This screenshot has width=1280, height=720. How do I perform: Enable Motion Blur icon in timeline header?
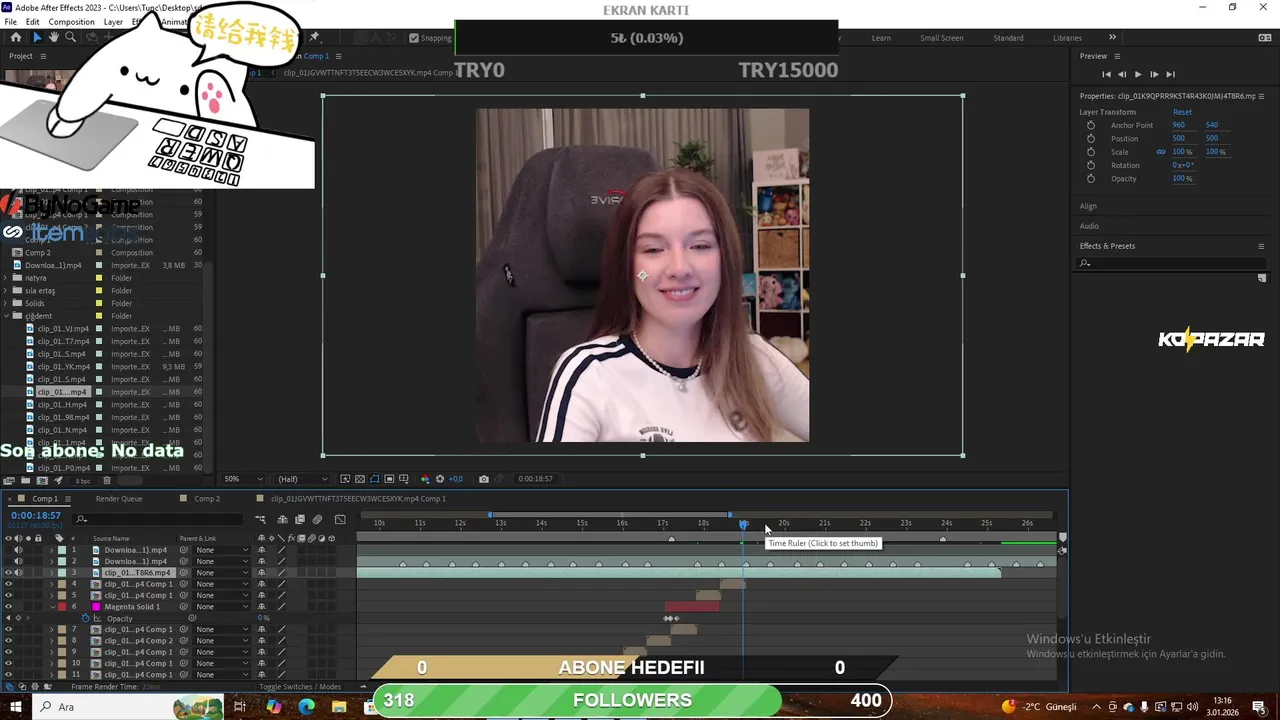pyautogui.click(x=317, y=520)
